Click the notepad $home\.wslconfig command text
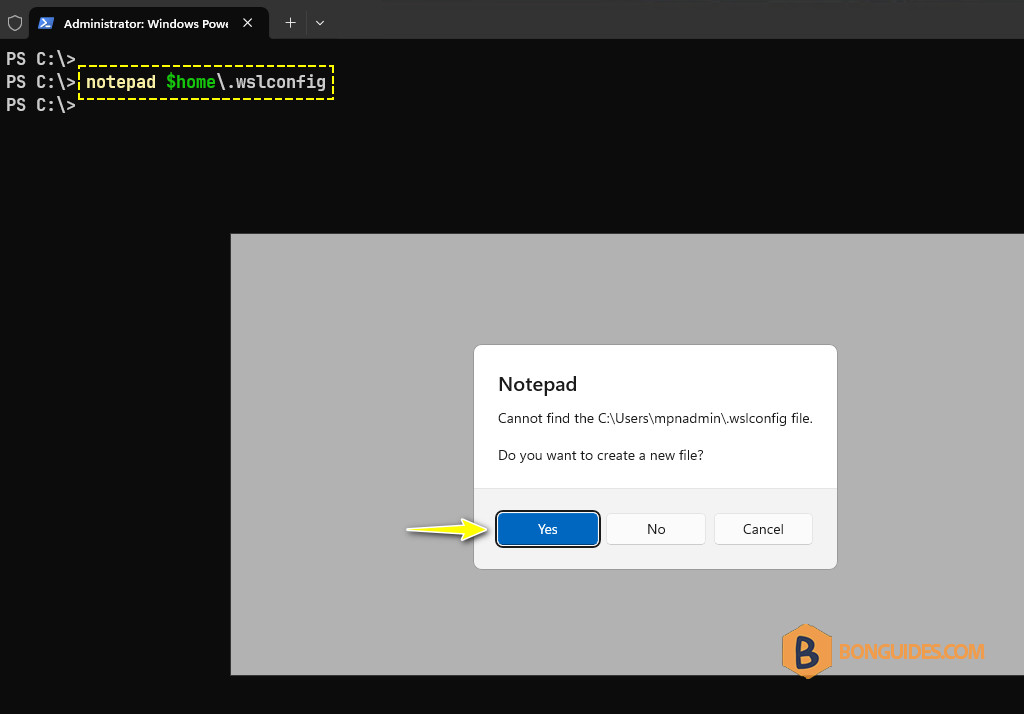Image resolution: width=1024 pixels, height=714 pixels. pos(206,82)
